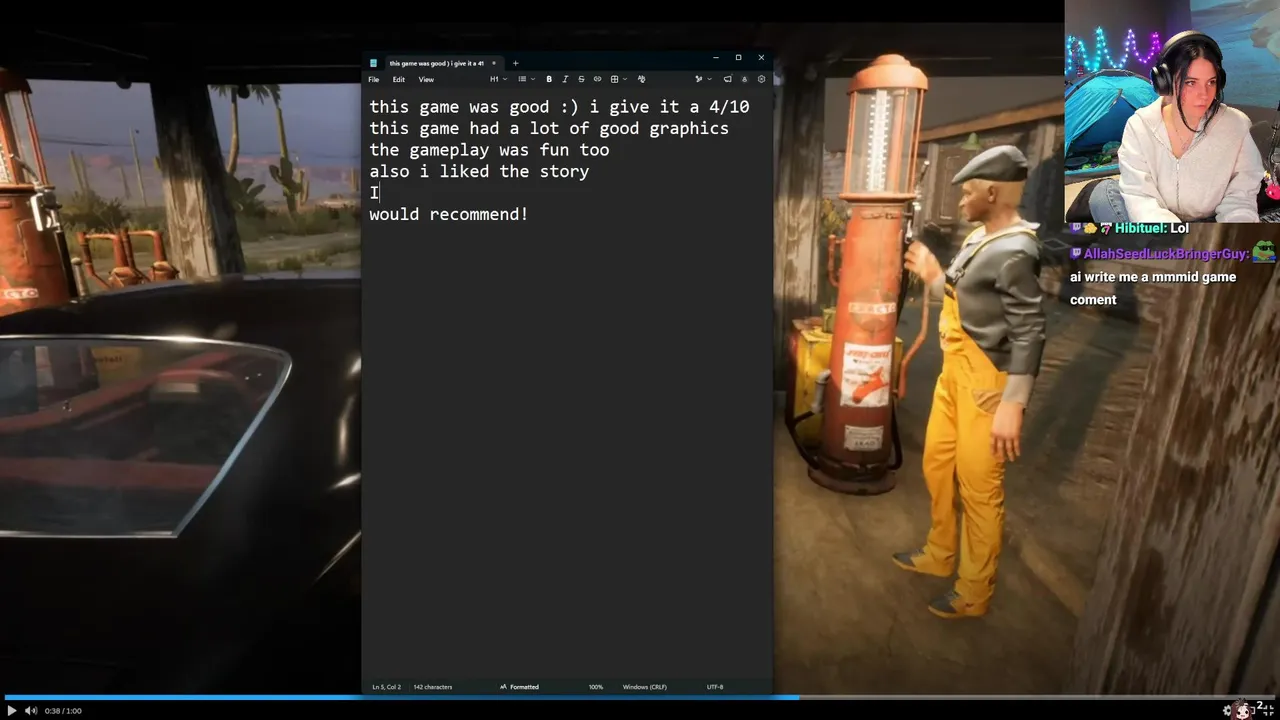Open video player settings gear
The width and height of the screenshot is (1280, 720).
click(1227, 710)
